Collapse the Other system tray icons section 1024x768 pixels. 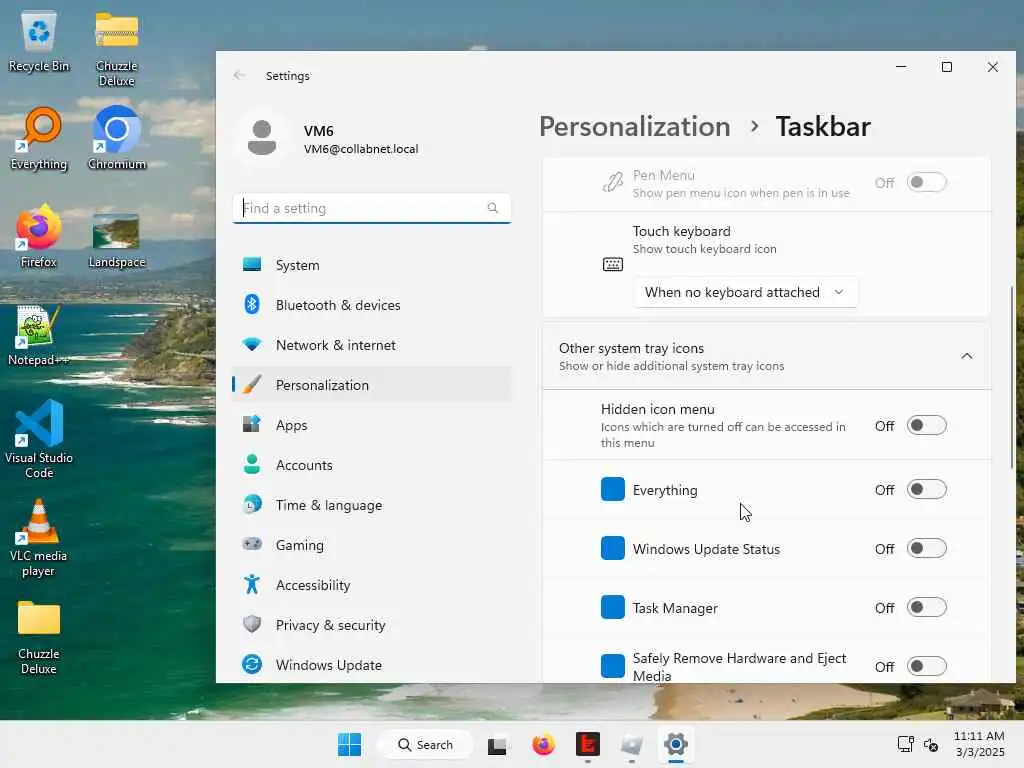click(967, 356)
